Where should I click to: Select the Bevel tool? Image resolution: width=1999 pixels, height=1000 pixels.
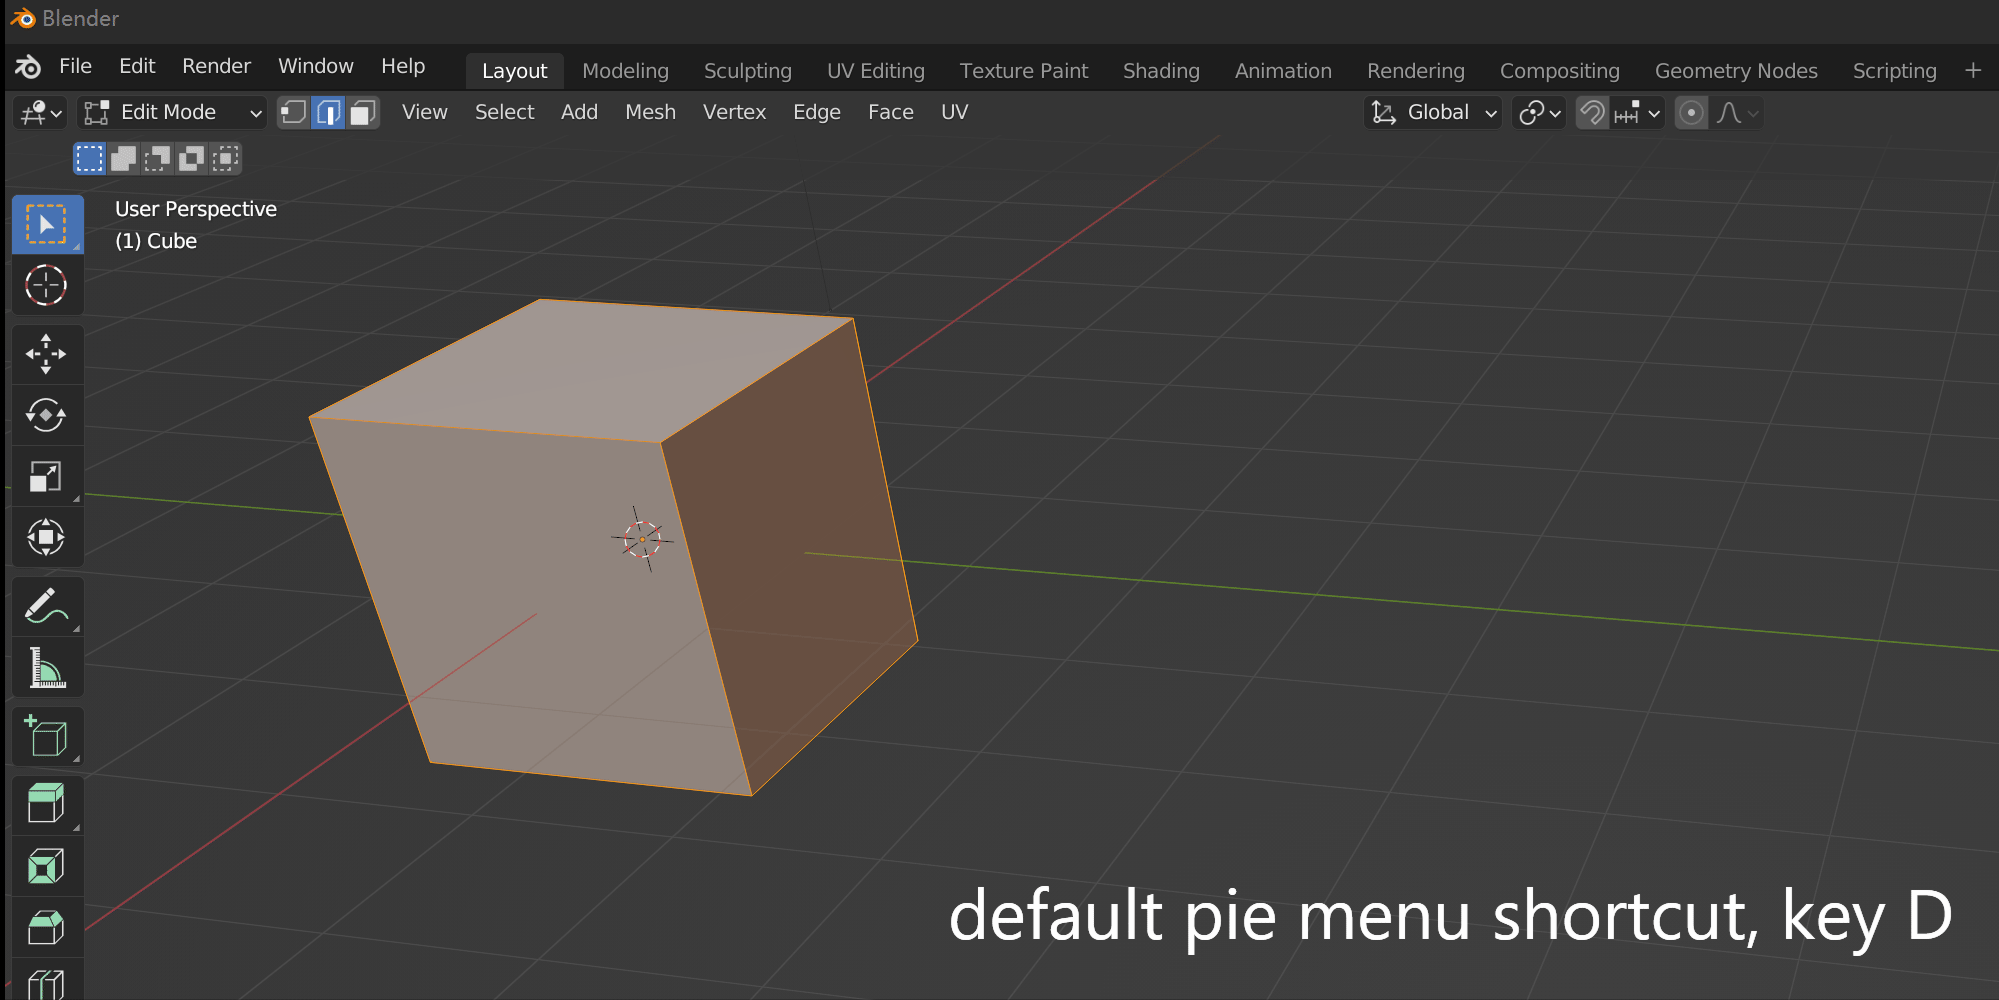46,927
